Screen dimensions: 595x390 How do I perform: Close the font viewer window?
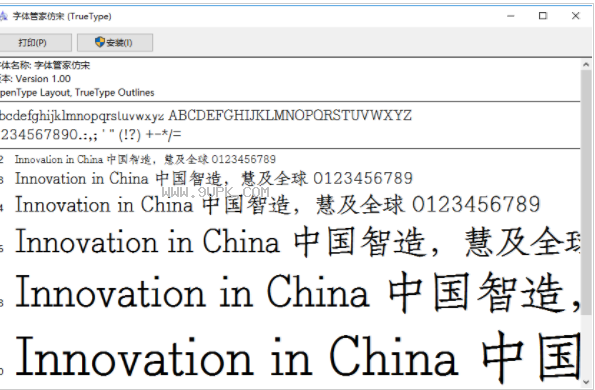pos(575,16)
